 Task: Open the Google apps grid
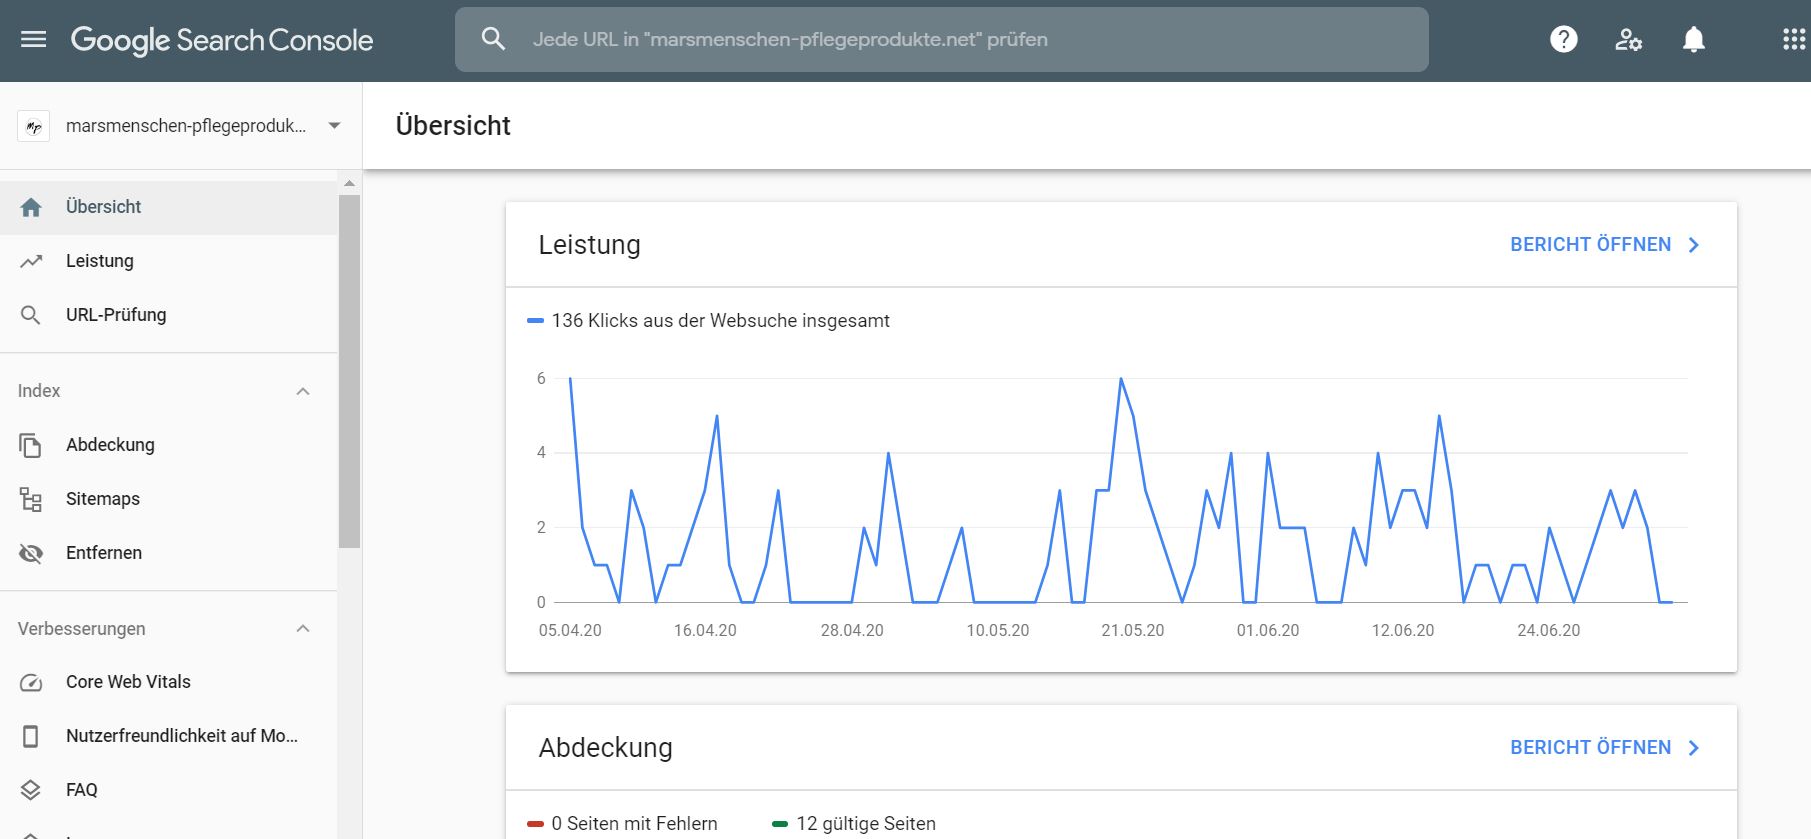(x=1794, y=39)
